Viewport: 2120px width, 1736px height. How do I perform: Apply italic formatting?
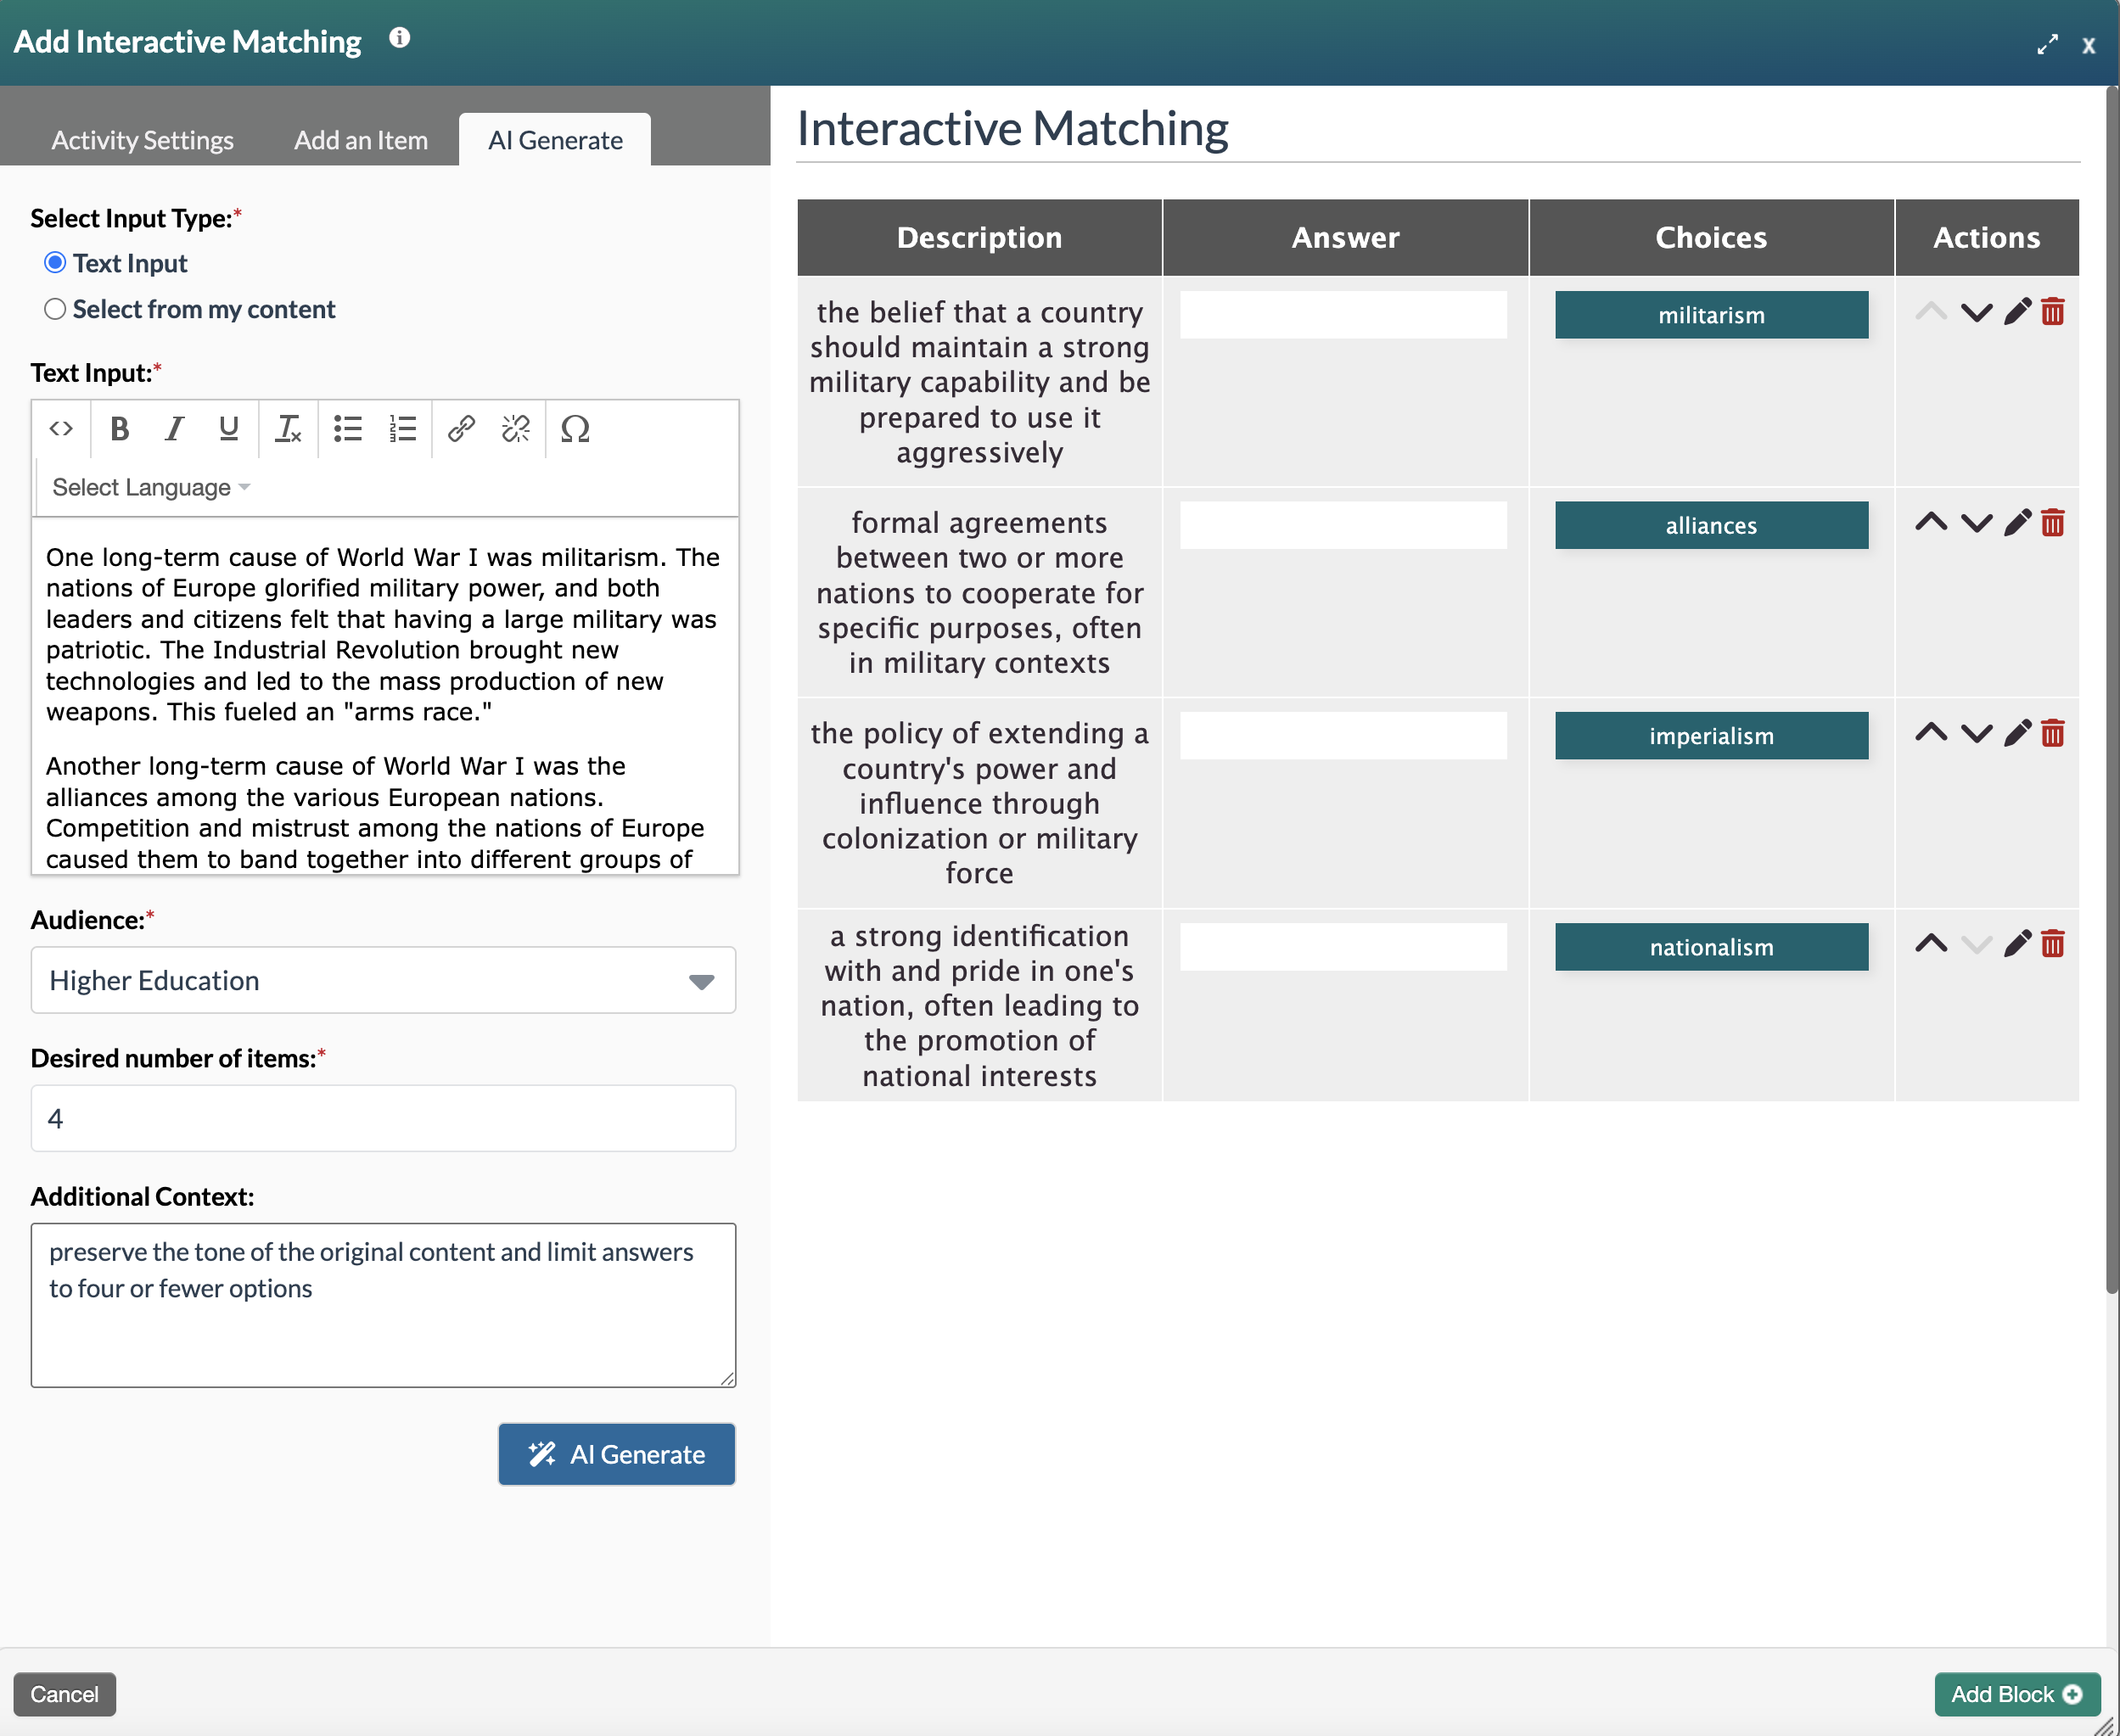pyautogui.click(x=173, y=429)
